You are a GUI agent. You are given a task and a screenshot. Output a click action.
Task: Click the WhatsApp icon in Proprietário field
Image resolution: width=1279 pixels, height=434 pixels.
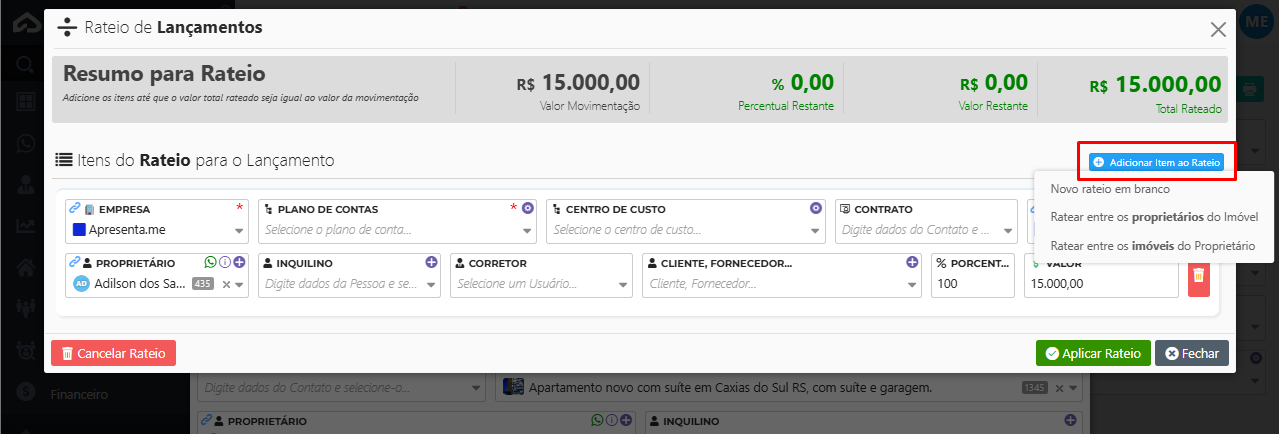pos(210,262)
